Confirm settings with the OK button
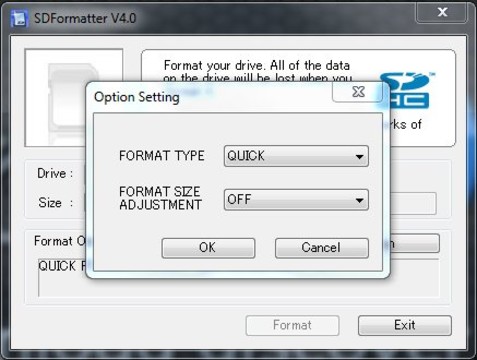This screenshot has height=360, width=477. [208, 248]
